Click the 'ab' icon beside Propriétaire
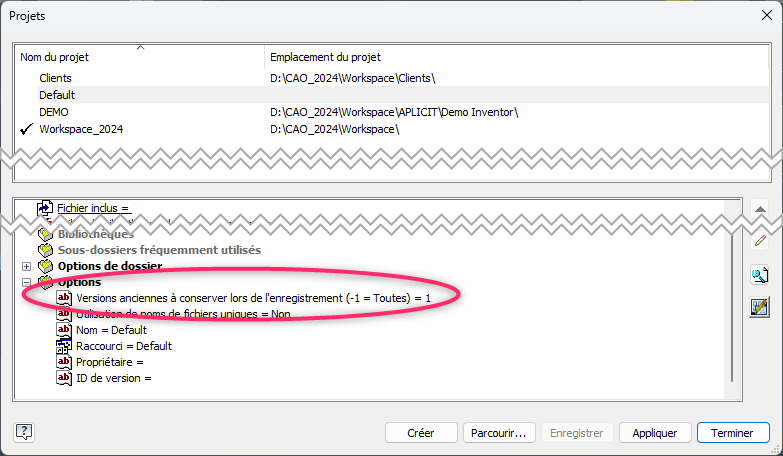This screenshot has height=456, width=783. tap(65, 362)
